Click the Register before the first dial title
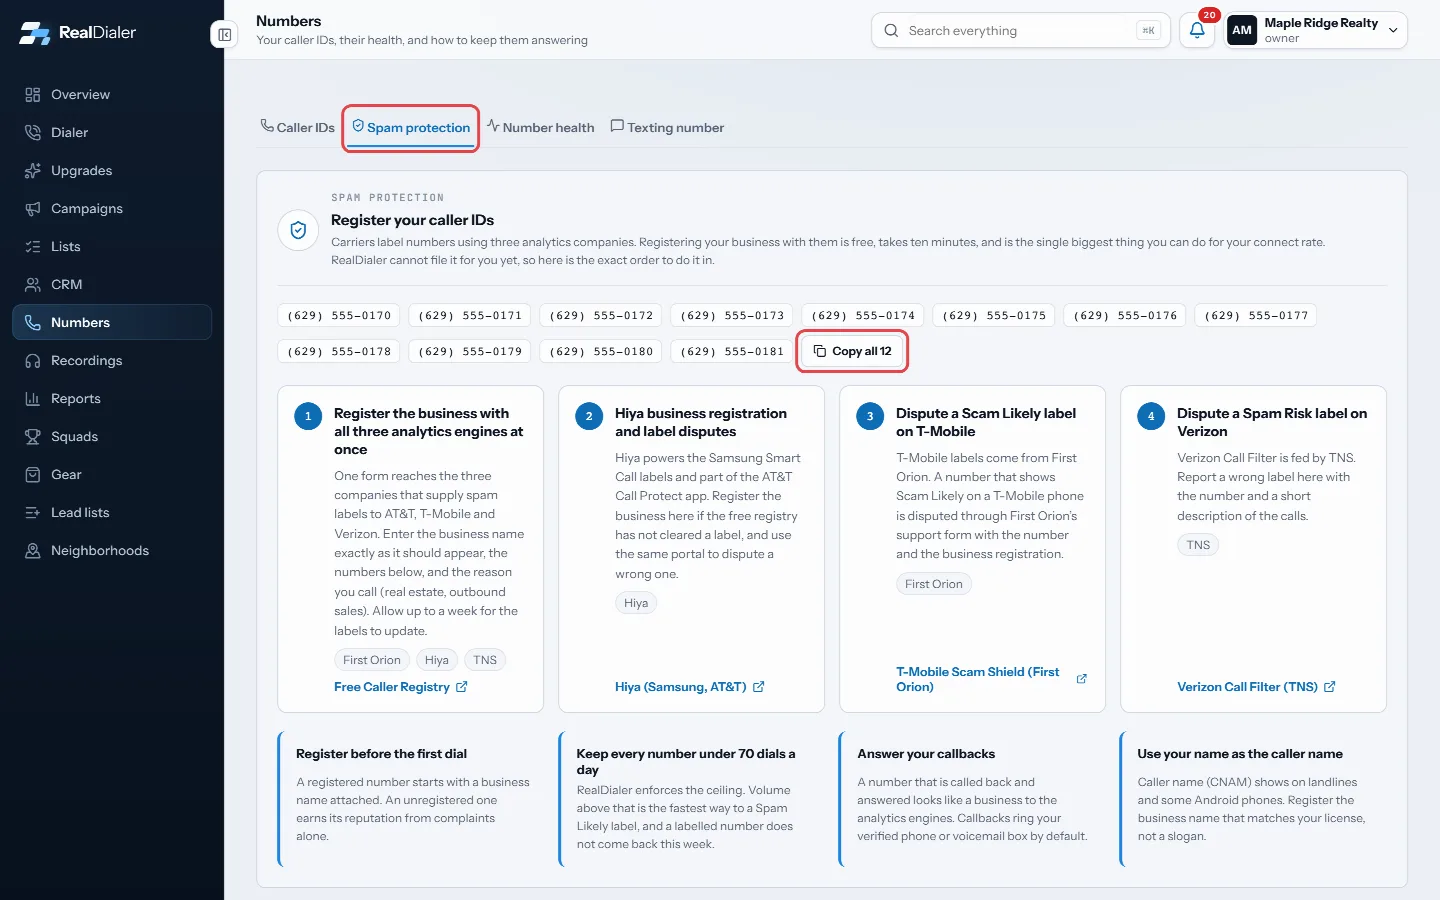This screenshot has height=900, width=1440. click(381, 754)
